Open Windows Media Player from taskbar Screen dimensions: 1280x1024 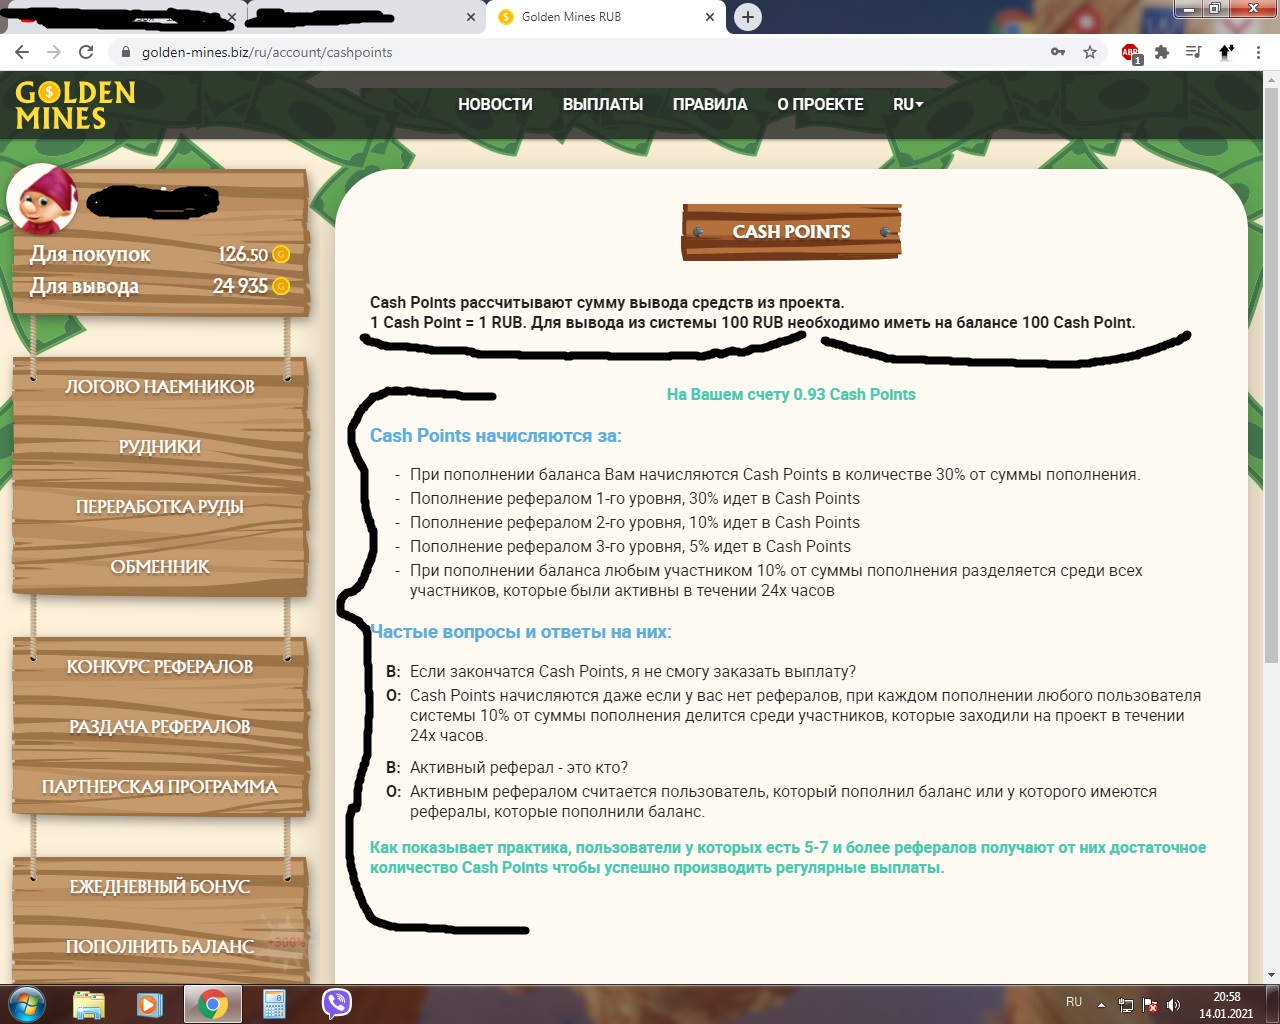tap(150, 1004)
